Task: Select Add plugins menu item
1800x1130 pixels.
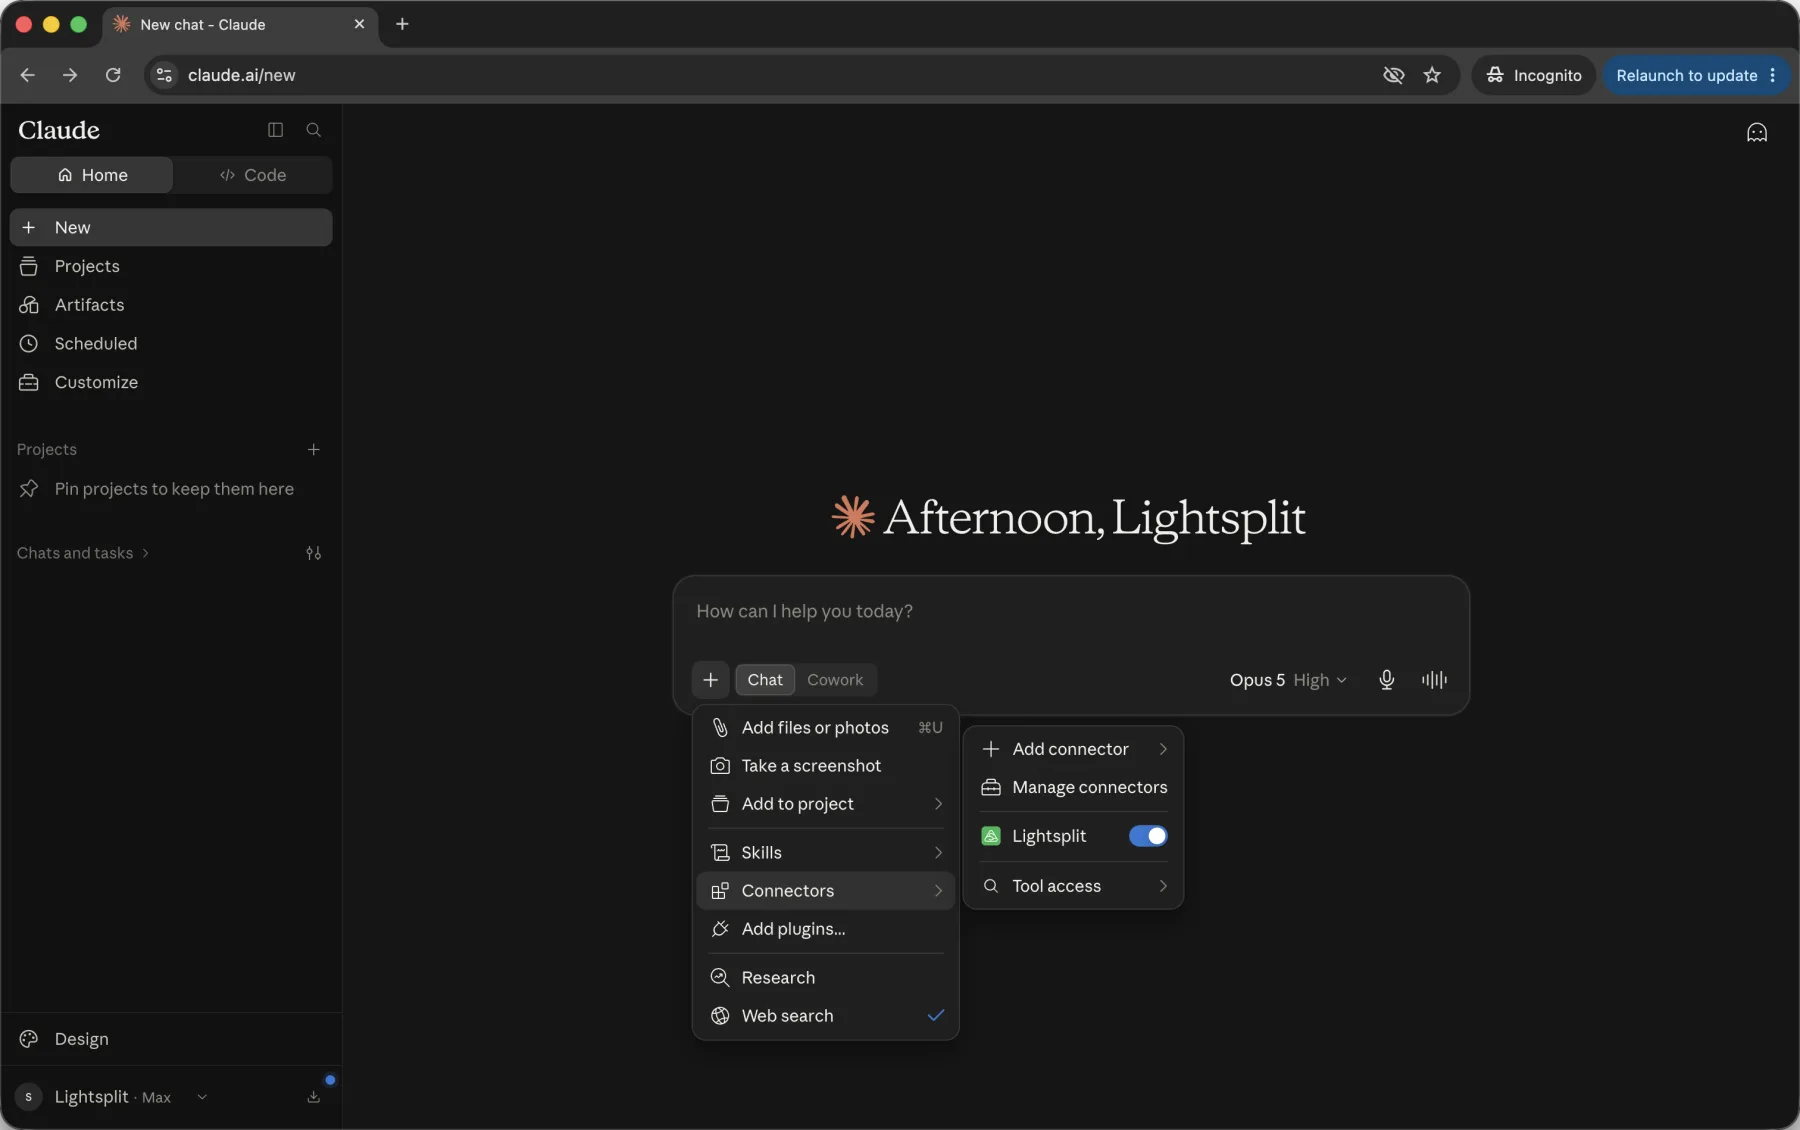Action: [825, 929]
